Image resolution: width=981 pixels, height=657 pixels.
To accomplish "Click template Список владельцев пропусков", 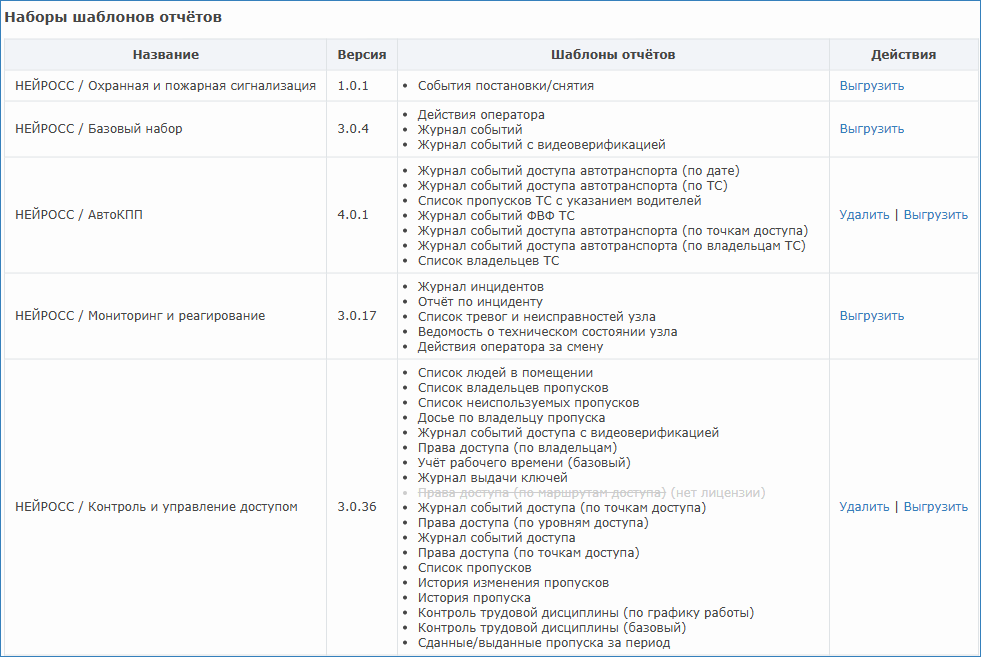I will [513, 388].
